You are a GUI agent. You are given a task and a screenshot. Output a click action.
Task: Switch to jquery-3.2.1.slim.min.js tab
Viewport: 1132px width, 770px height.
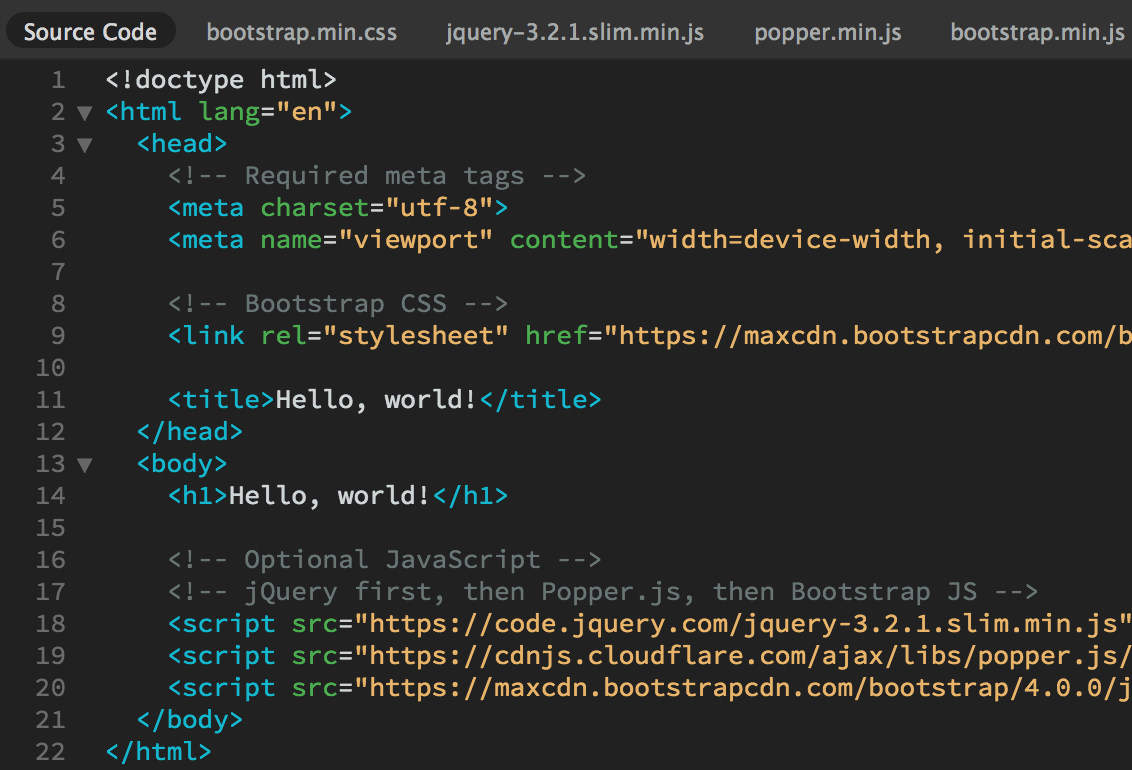pyautogui.click(x=575, y=32)
